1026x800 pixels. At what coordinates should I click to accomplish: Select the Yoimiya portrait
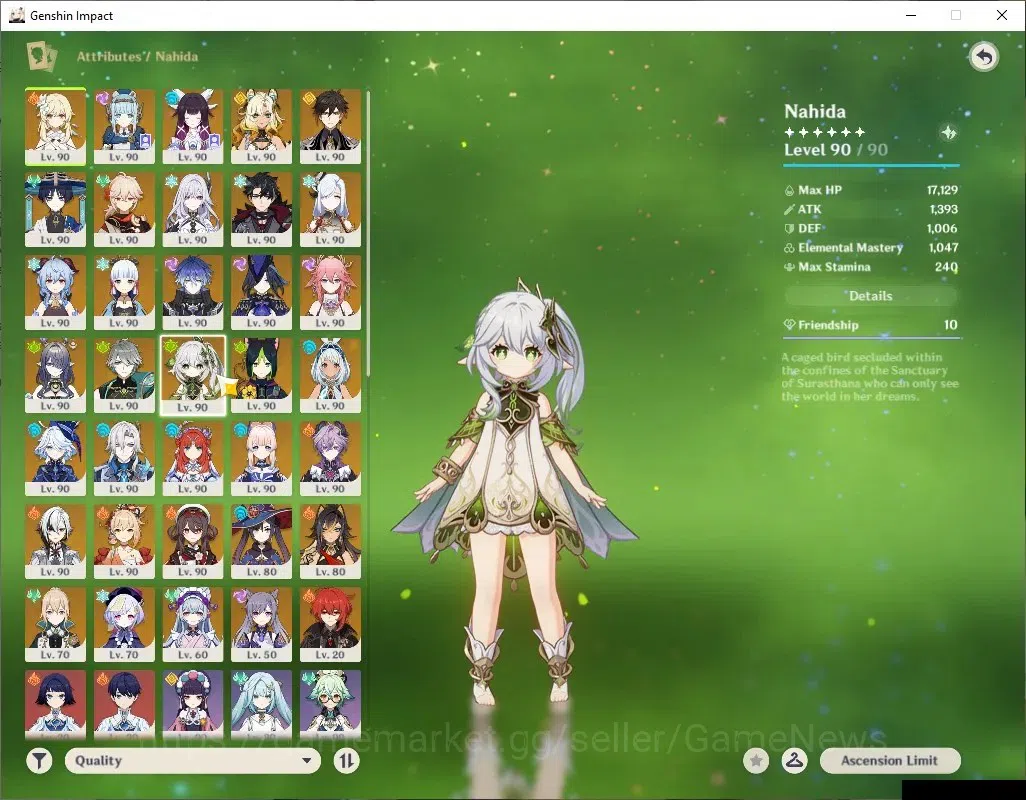point(124,542)
